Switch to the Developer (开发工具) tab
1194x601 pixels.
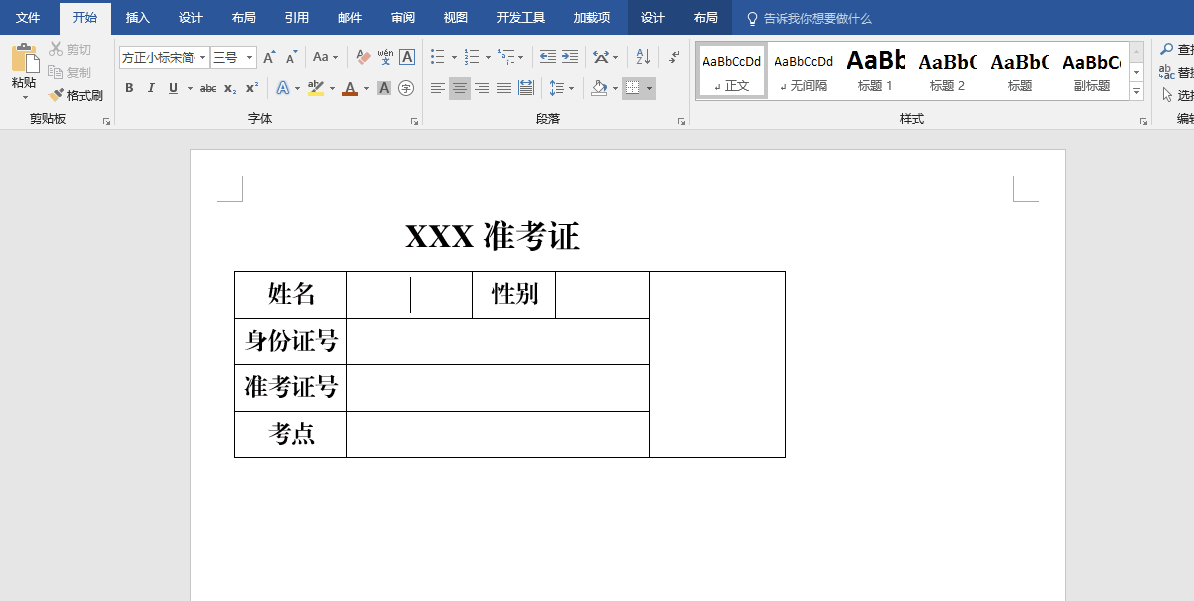pyautogui.click(x=521, y=18)
